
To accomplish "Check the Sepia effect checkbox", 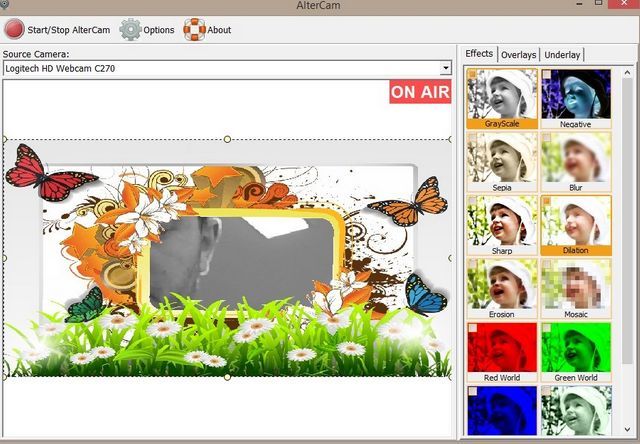I will [x=472, y=137].
